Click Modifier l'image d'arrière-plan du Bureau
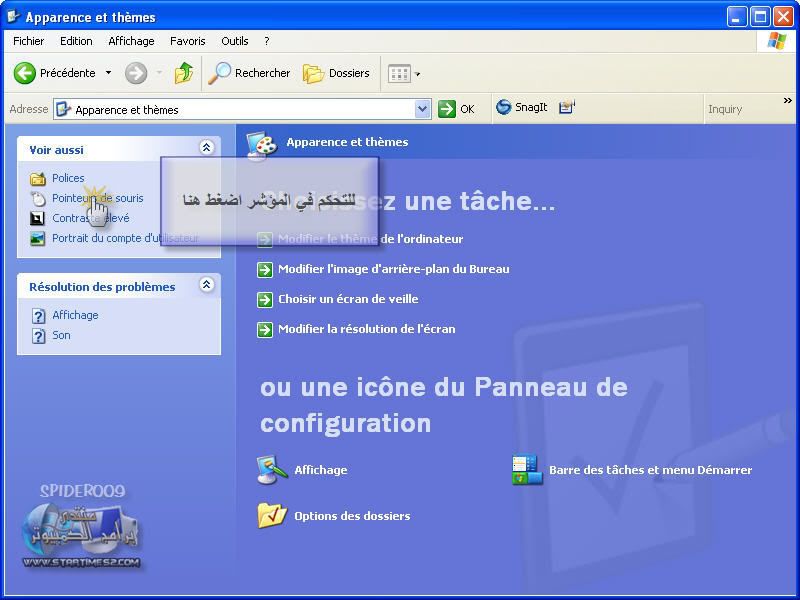The width and height of the screenshot is (800, 600). 393,269
